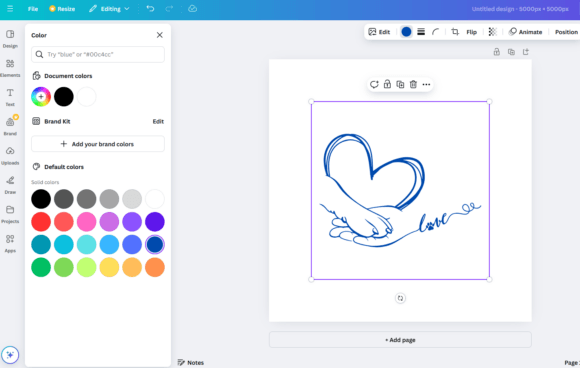This screenshot has height=368, width=580.
Task: Open the Design sidebar tab
Action: (10, 38)
